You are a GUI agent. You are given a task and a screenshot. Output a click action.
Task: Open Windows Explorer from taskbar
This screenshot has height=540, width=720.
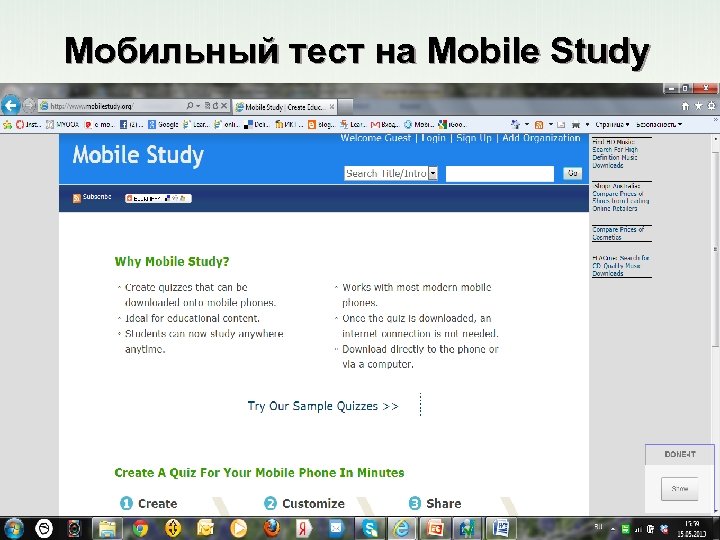click(x=107, y=528)
